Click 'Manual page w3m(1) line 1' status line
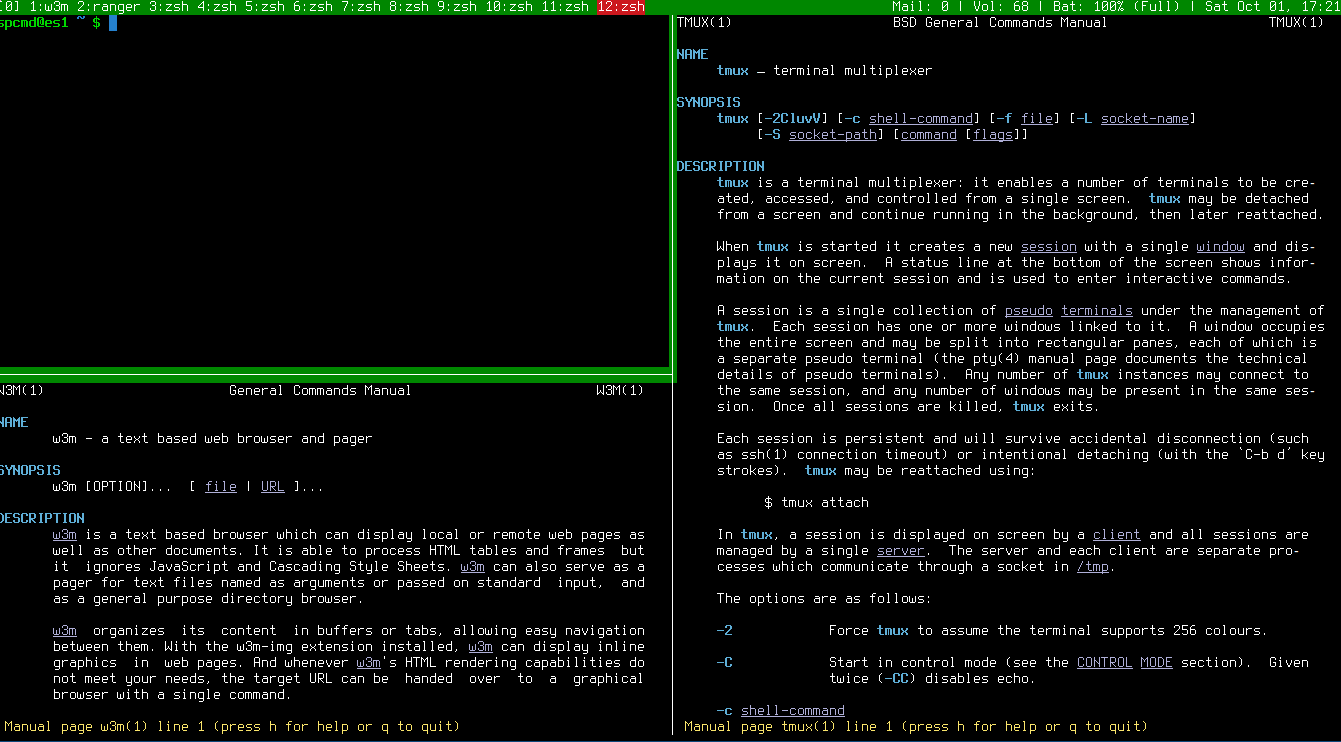 click(x=233, y=727)
